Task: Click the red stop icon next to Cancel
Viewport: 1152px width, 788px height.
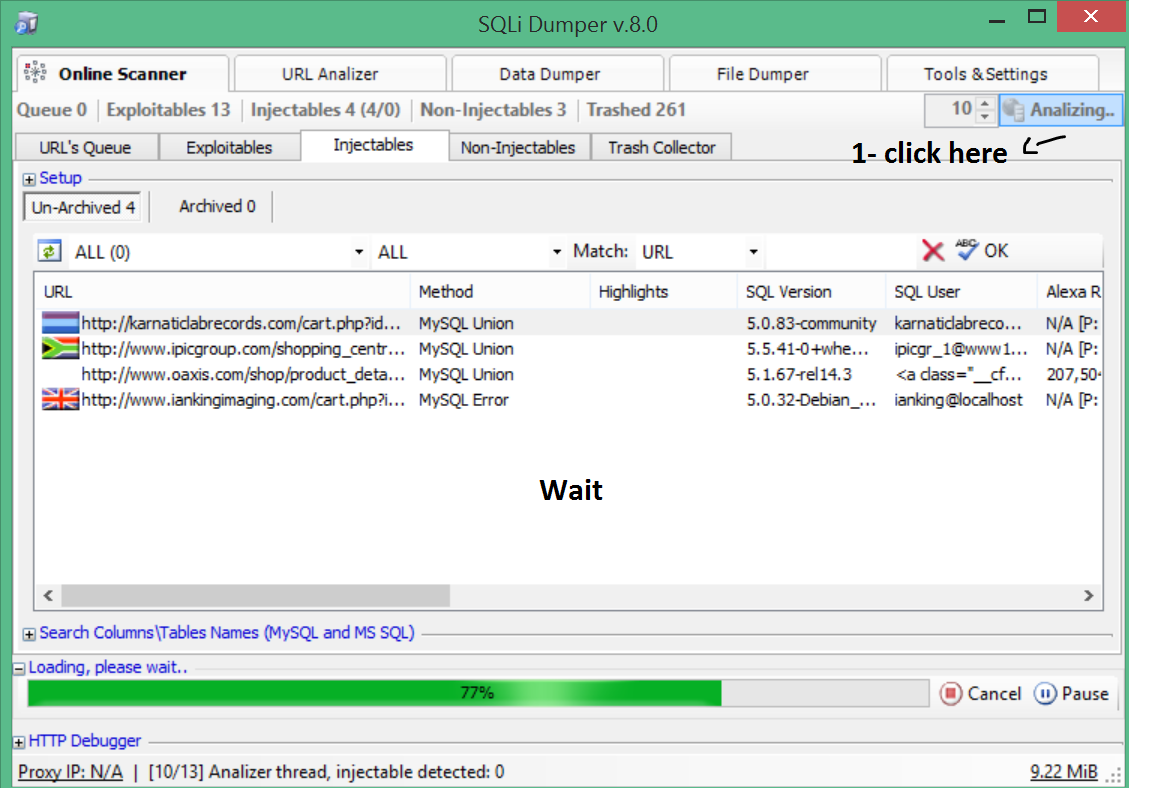Action: coord(951,694)
